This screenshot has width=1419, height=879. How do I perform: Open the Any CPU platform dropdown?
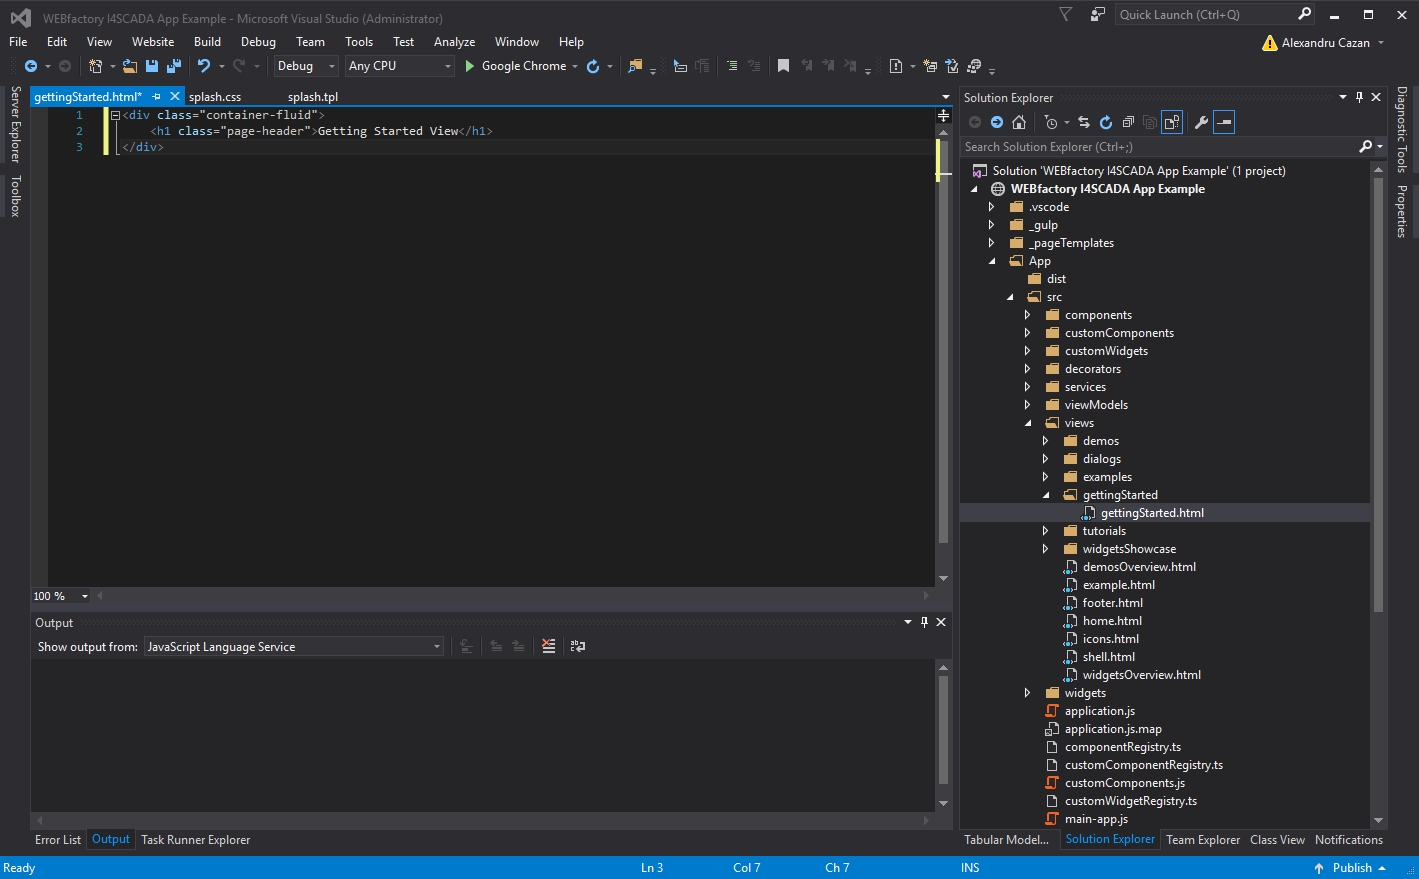coord(400,66)
